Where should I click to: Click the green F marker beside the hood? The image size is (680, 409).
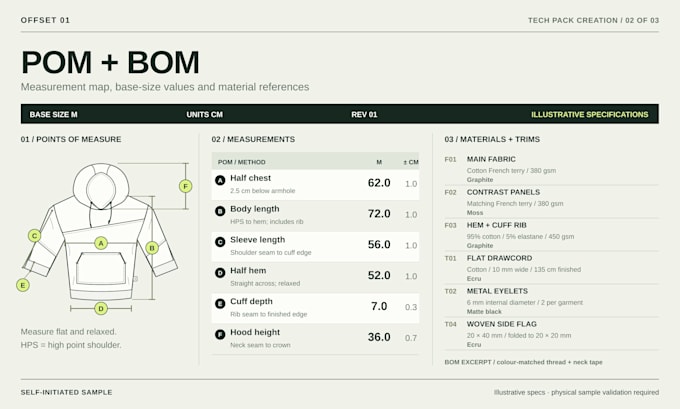(186, 186)
